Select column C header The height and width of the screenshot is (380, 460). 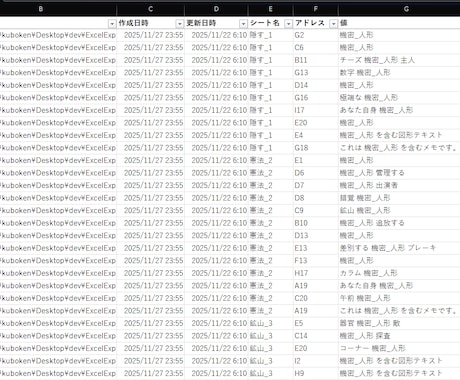coord(151,9)
